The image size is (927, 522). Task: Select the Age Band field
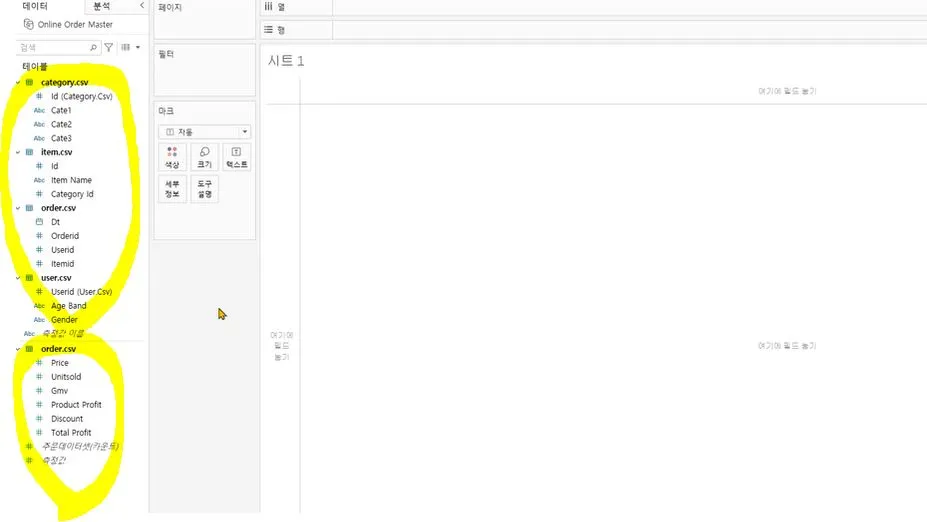click(69, 306)
